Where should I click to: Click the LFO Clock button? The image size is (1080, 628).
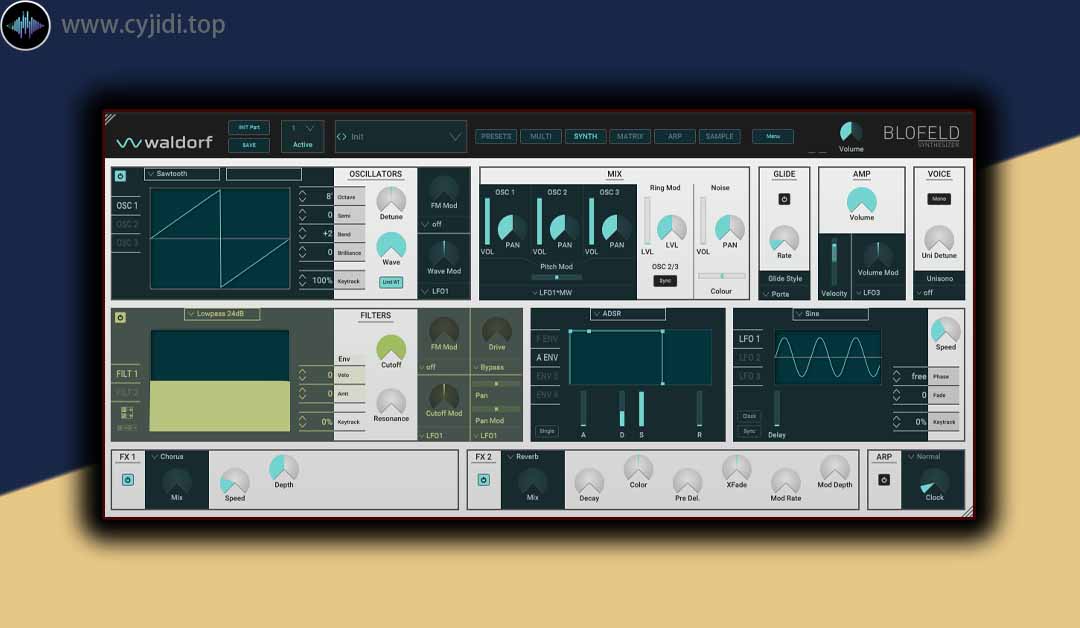point(749,416)
